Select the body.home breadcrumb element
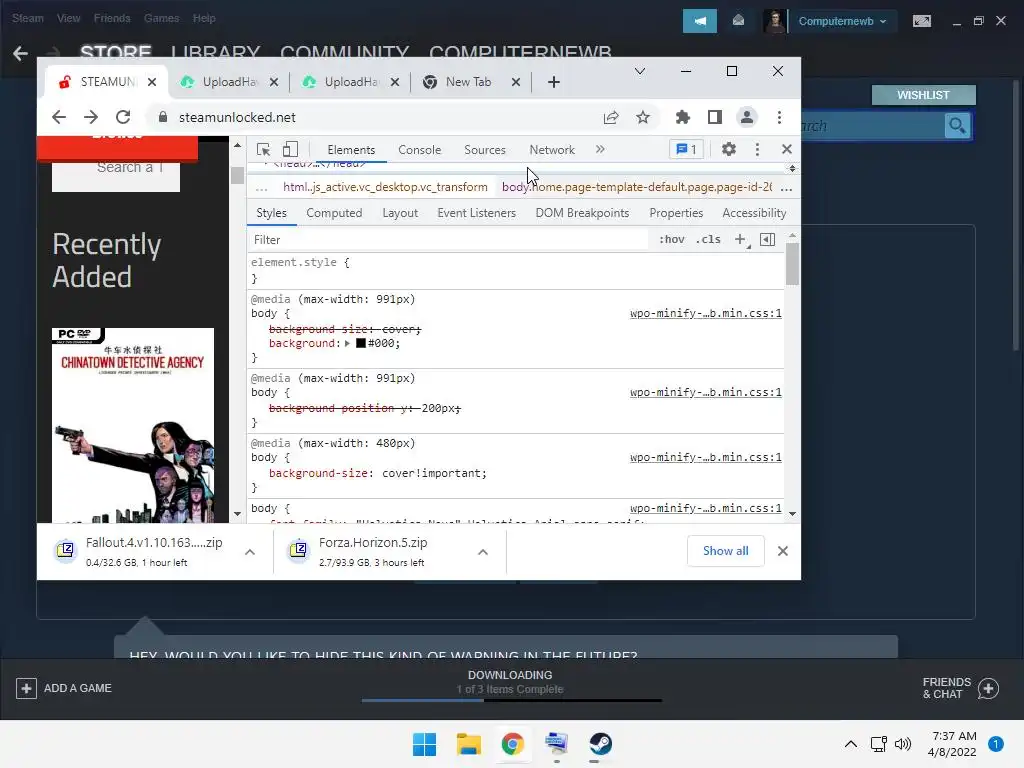1024x768 pixels. pyautogui.click(x=637, y=187)
